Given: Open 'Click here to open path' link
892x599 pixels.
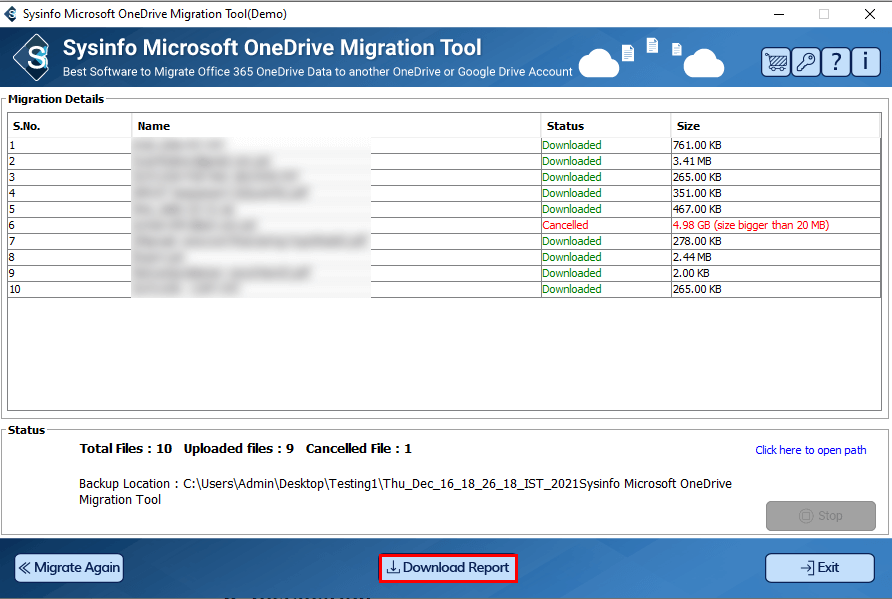Looking at the screenshot, I should (x=810, y=450).
